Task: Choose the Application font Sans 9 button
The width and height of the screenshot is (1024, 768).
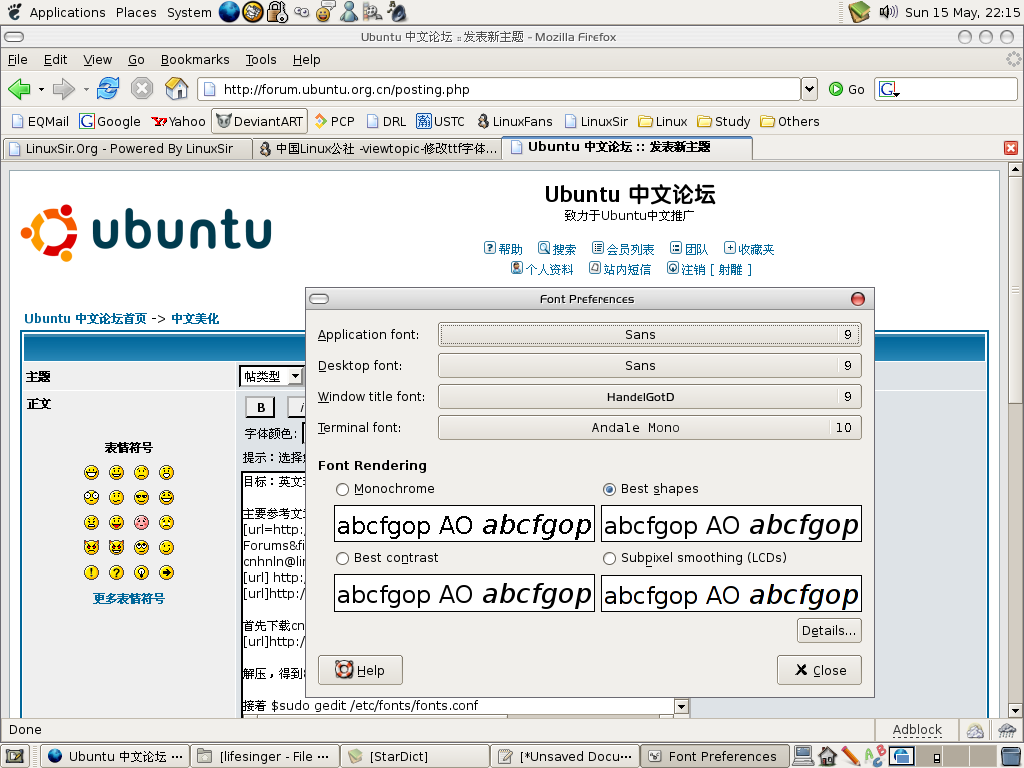Action: [x=649, y=334]
